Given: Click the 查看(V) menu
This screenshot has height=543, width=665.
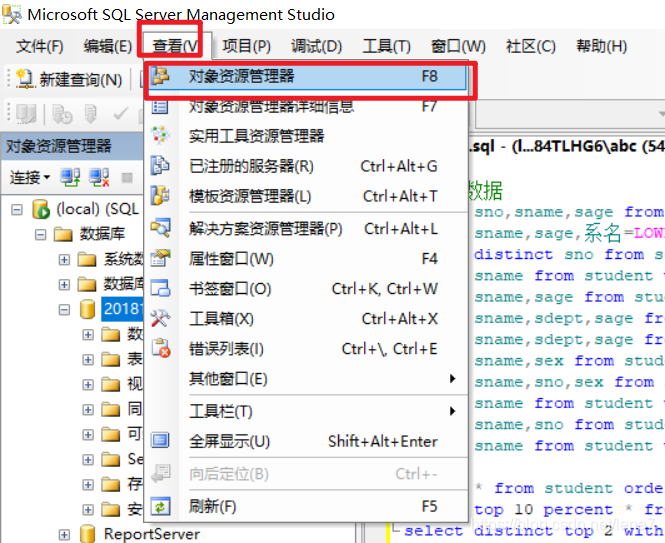Looking at the screenshot, I should (x=176, y=46).
